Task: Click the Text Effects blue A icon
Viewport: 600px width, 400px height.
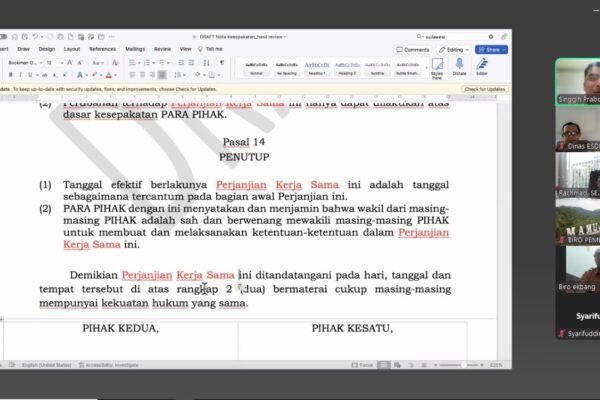Action: click(80, 75)
